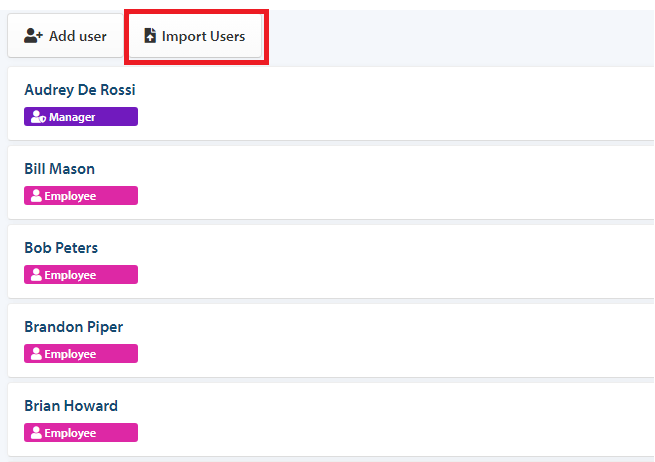655x462 pixels.
Task: Click the person icon in Brandon Piper's badge
Action: click(36, 354)
